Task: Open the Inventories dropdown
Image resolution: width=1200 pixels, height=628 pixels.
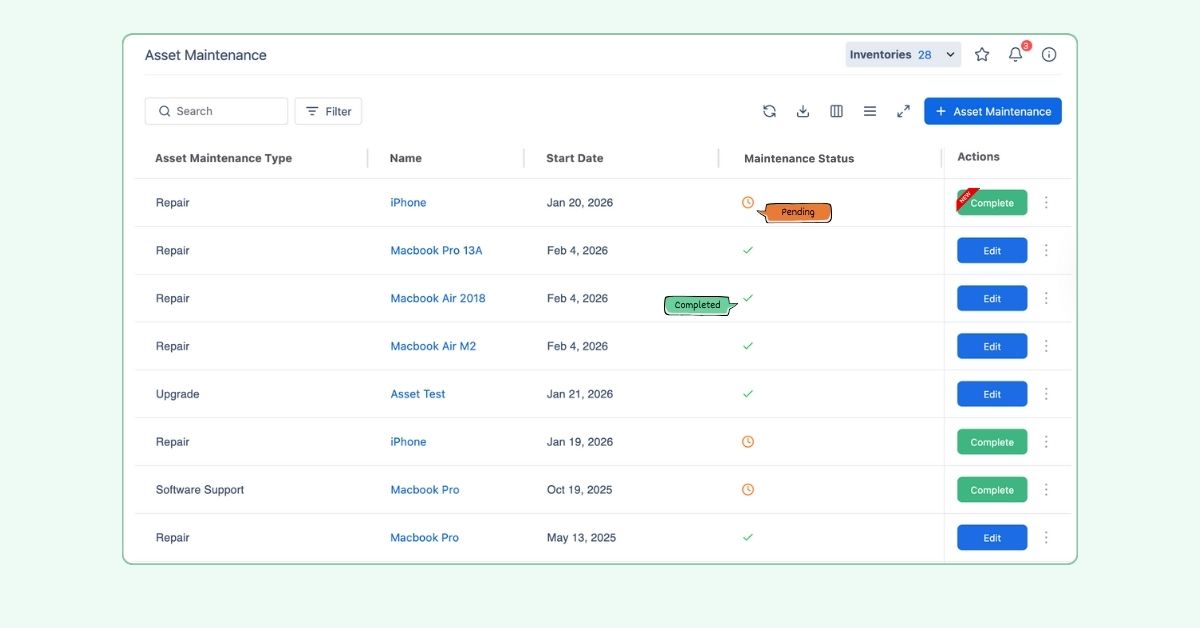Action: [x=903, y=55]
